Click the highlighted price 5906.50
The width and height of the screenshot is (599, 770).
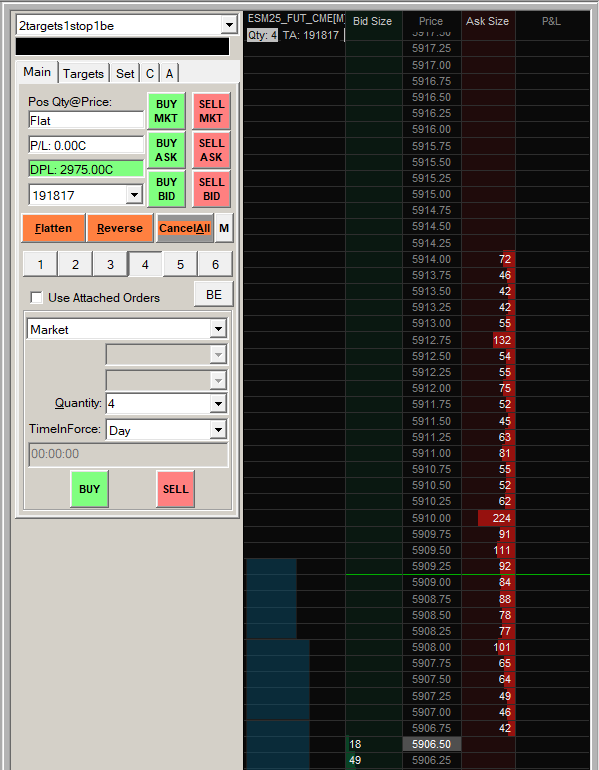click(x=432, y=744)
